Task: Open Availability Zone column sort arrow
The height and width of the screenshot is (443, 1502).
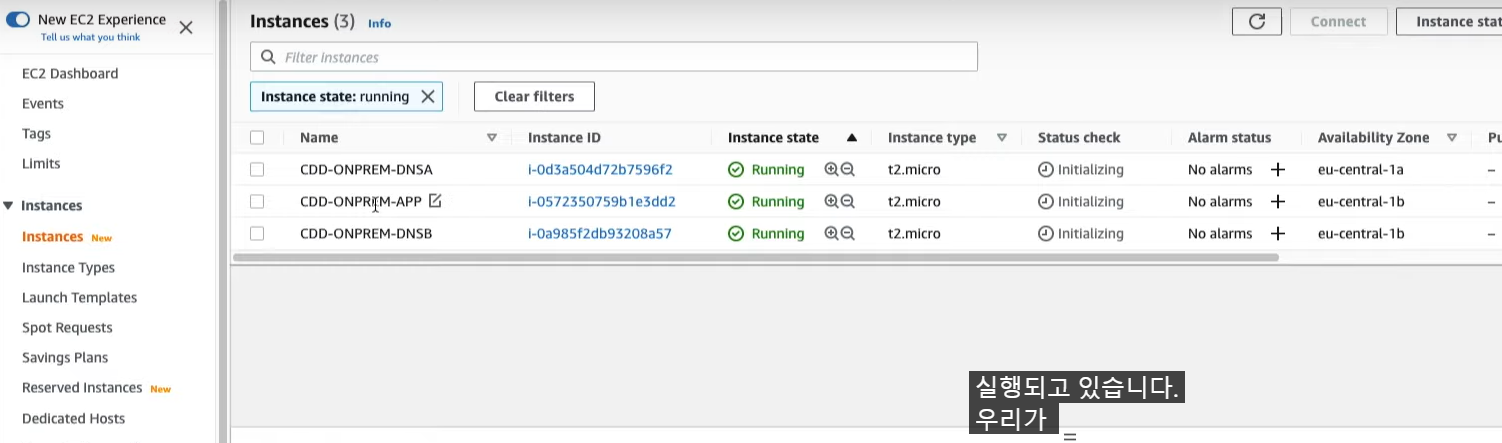Action: 1451,138
